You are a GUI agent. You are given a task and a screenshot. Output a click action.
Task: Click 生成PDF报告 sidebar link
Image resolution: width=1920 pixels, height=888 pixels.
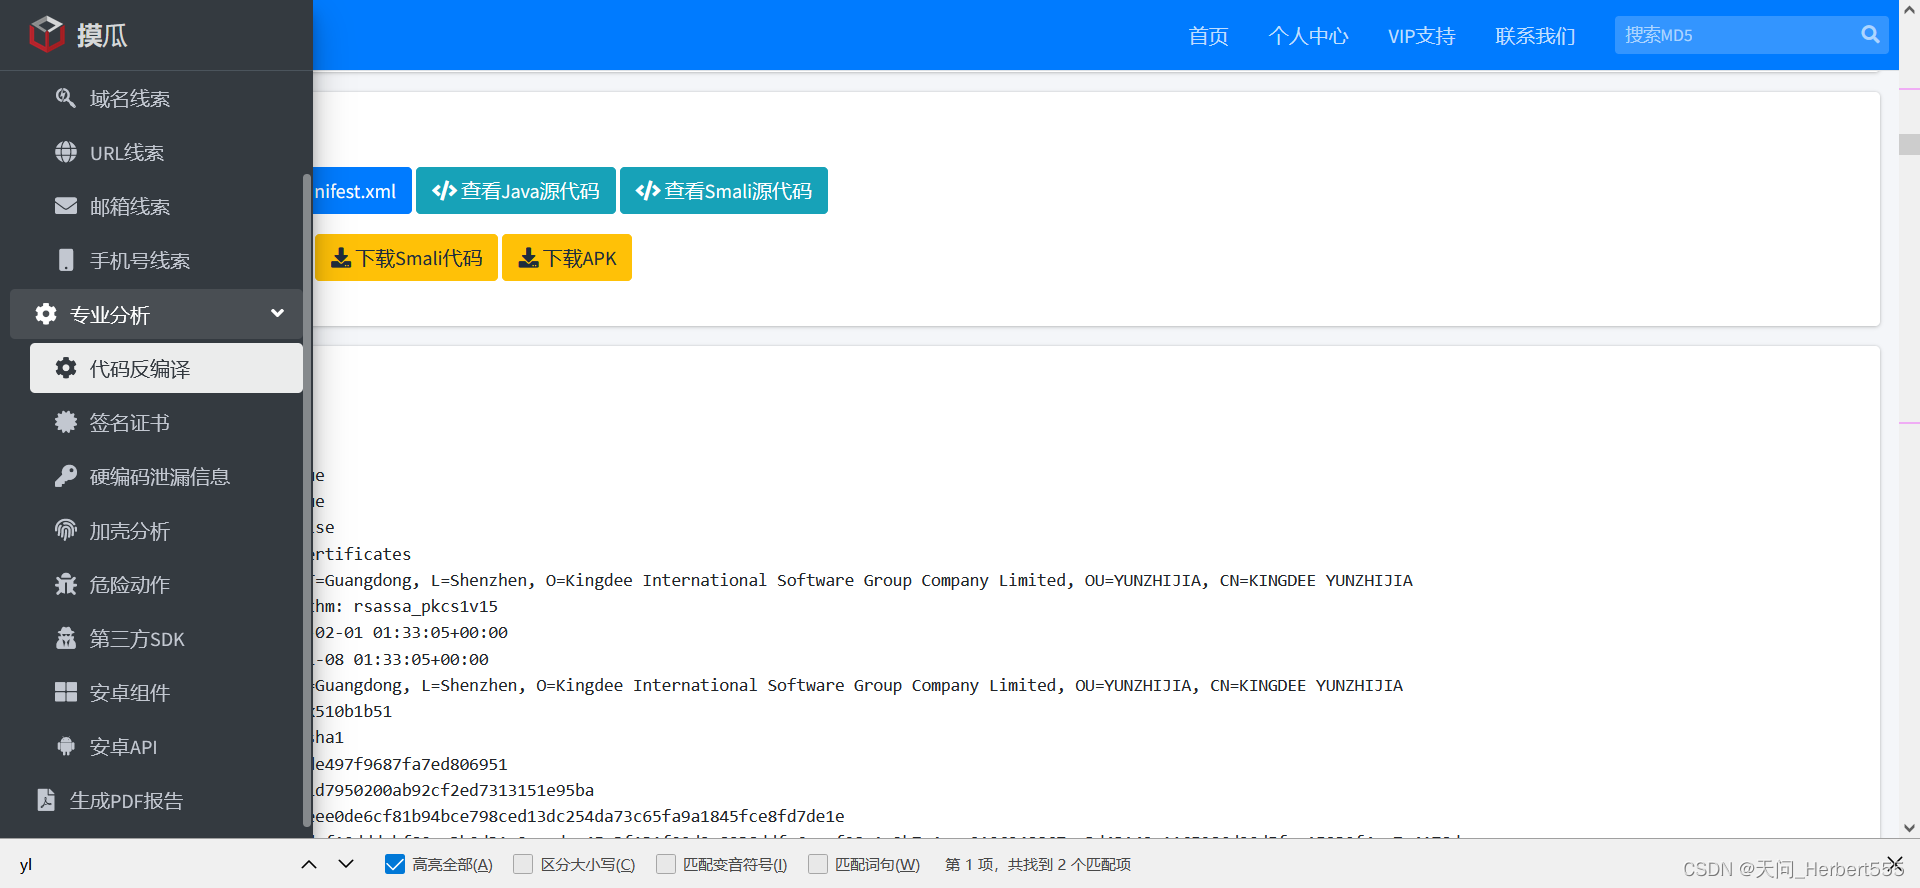click(156, 800)
